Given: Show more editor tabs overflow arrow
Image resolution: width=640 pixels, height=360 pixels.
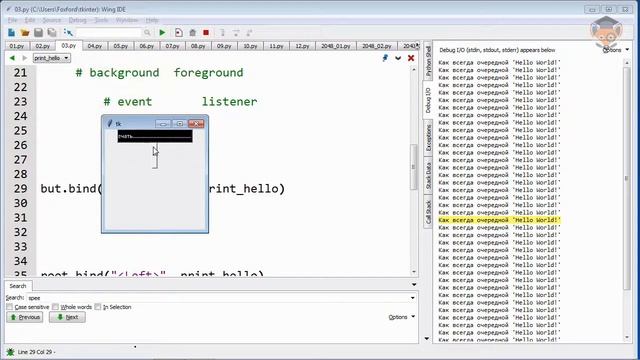Looking at the screenshot, I should coord(417,46).
